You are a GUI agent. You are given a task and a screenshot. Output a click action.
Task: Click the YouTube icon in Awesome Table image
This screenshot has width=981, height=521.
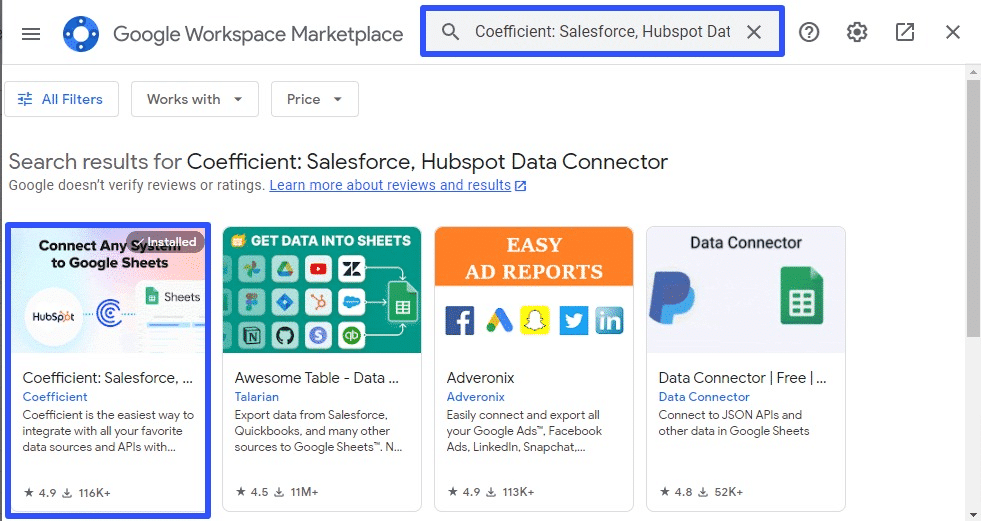click(318, 270)
